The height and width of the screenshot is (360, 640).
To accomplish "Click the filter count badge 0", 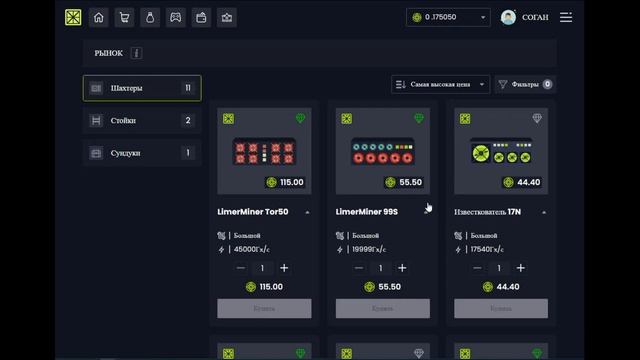I will click(x=547, y=84).
